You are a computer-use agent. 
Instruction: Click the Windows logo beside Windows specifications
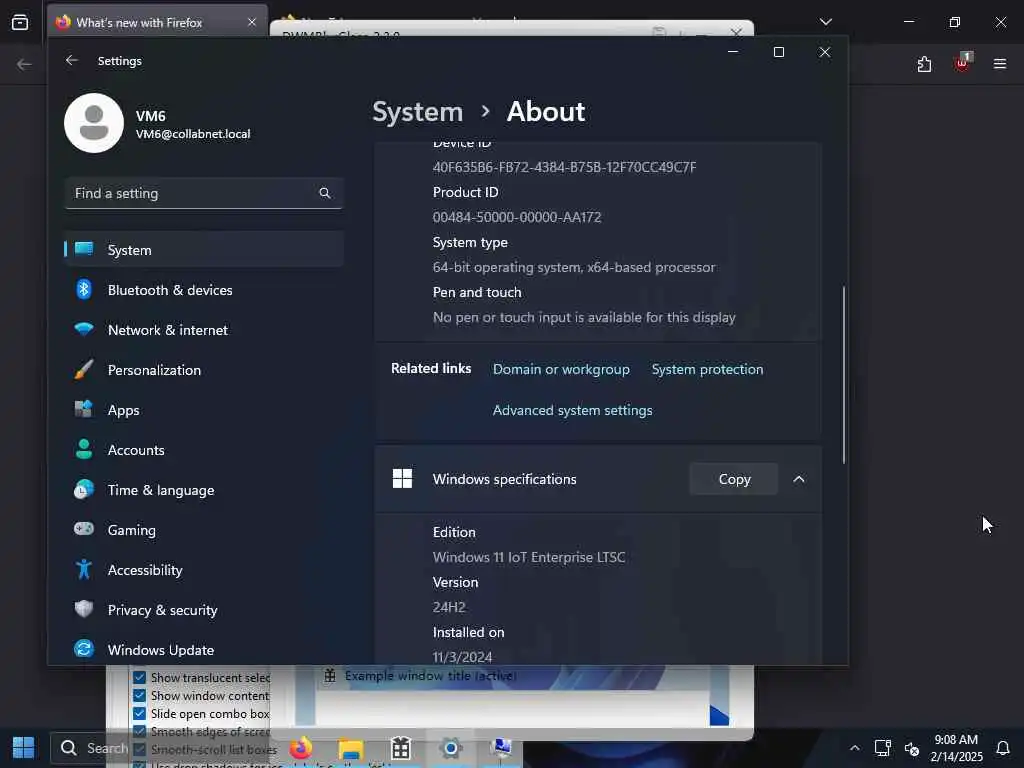tap(402, 479)
